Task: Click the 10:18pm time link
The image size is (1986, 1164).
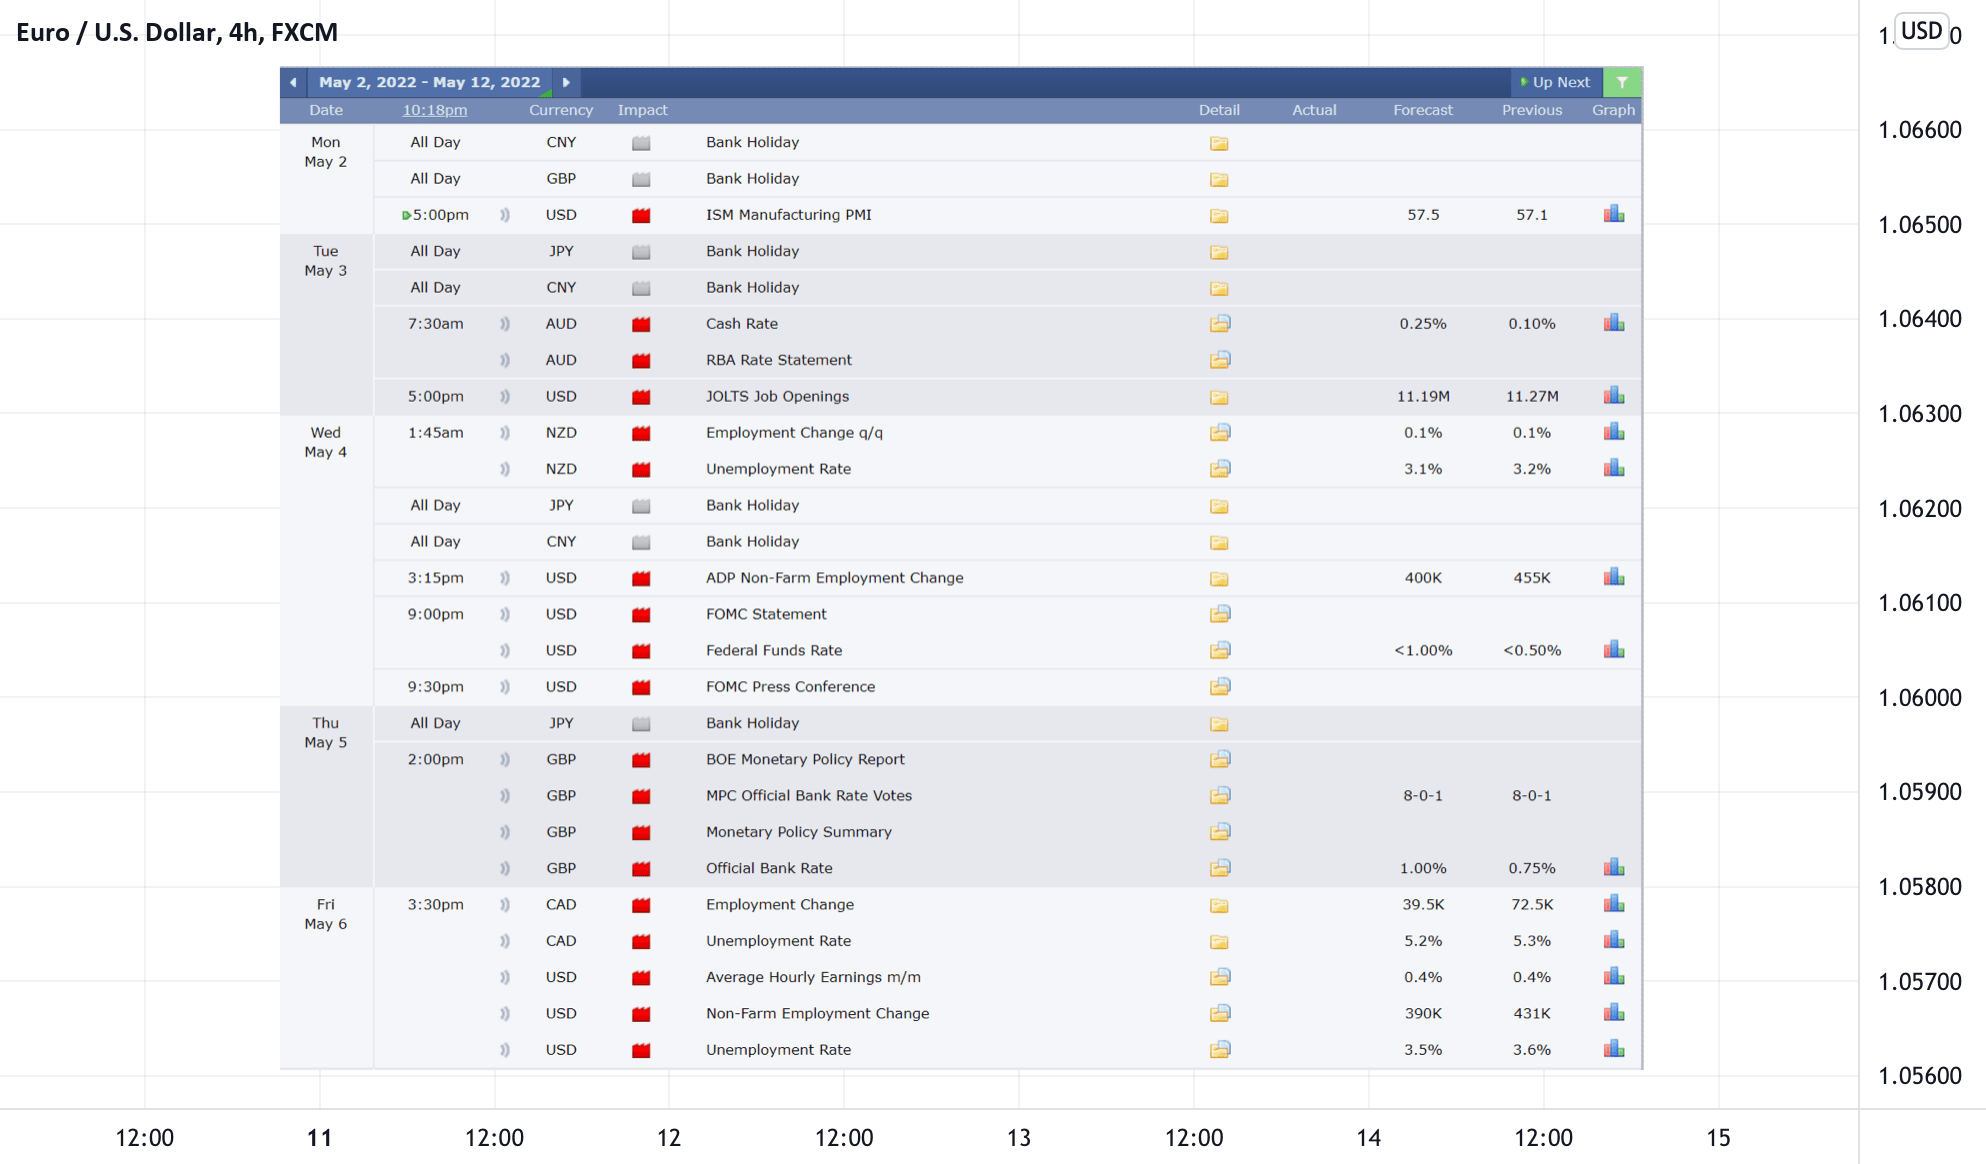Action: [435, 110]
